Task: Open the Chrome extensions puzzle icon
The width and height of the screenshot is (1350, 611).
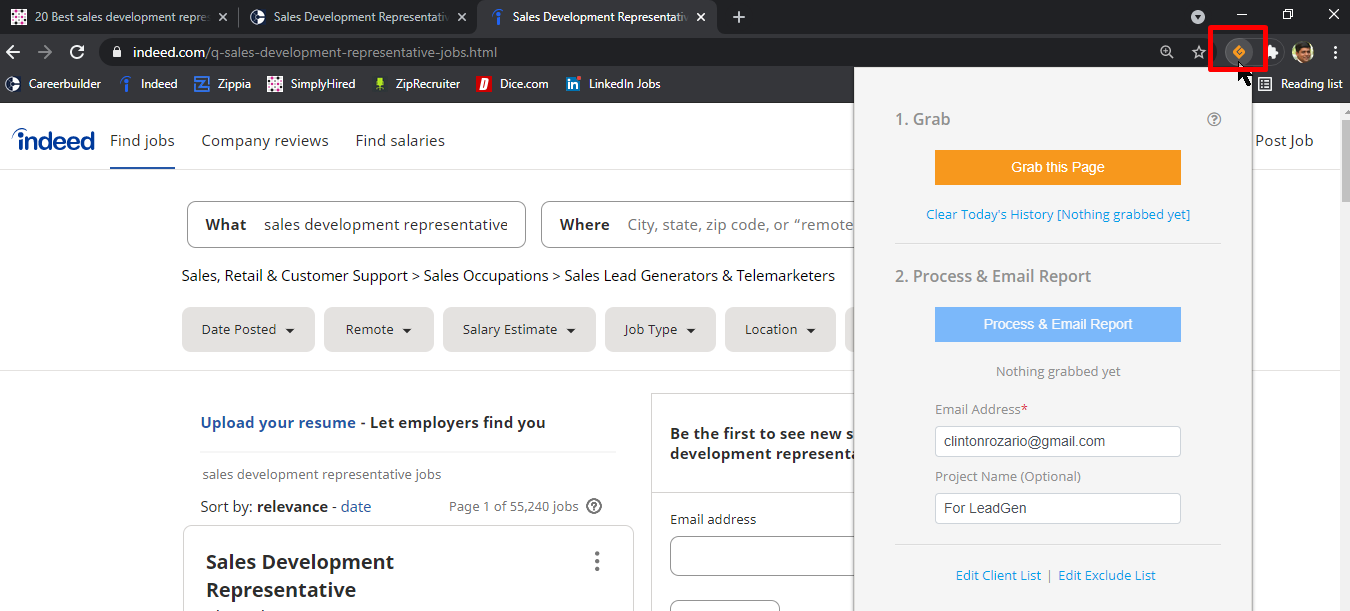Action: 1272,52
